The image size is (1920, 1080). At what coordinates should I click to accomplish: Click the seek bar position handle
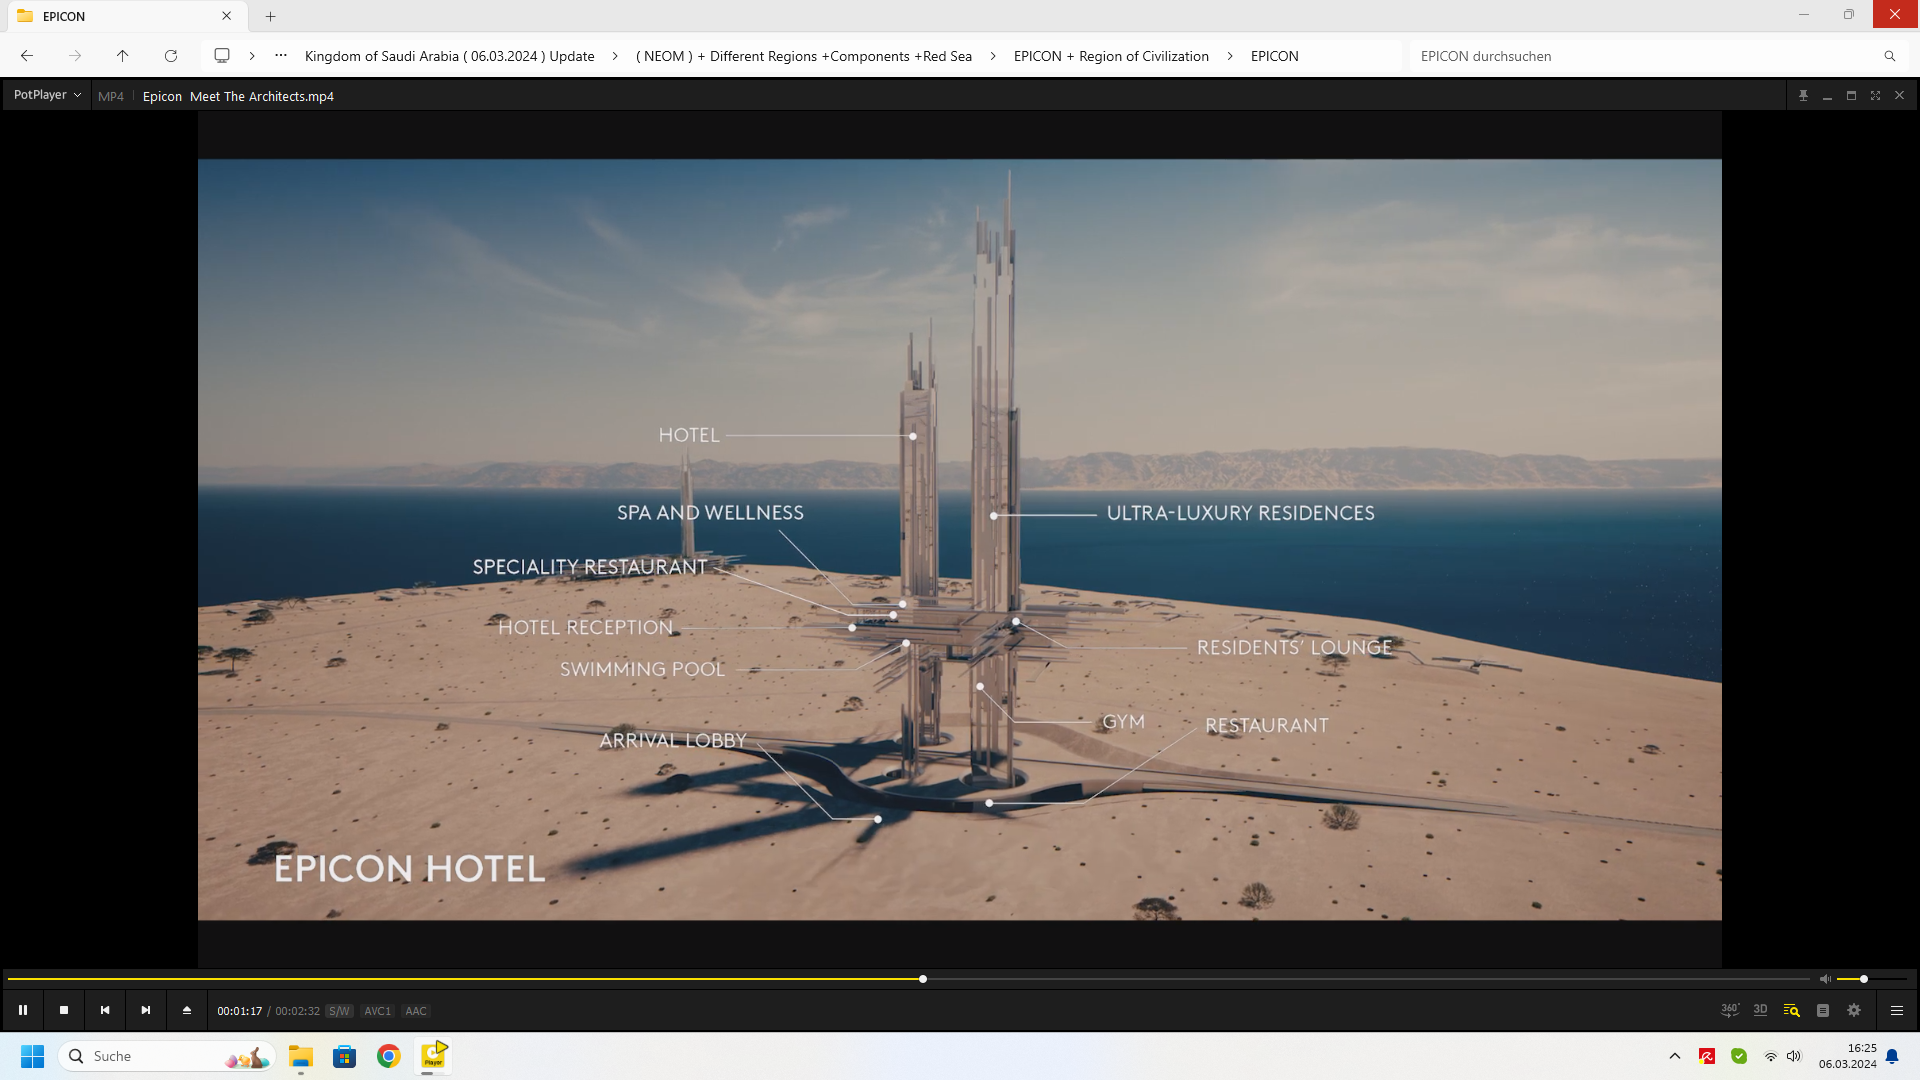[x=923, y=979]
